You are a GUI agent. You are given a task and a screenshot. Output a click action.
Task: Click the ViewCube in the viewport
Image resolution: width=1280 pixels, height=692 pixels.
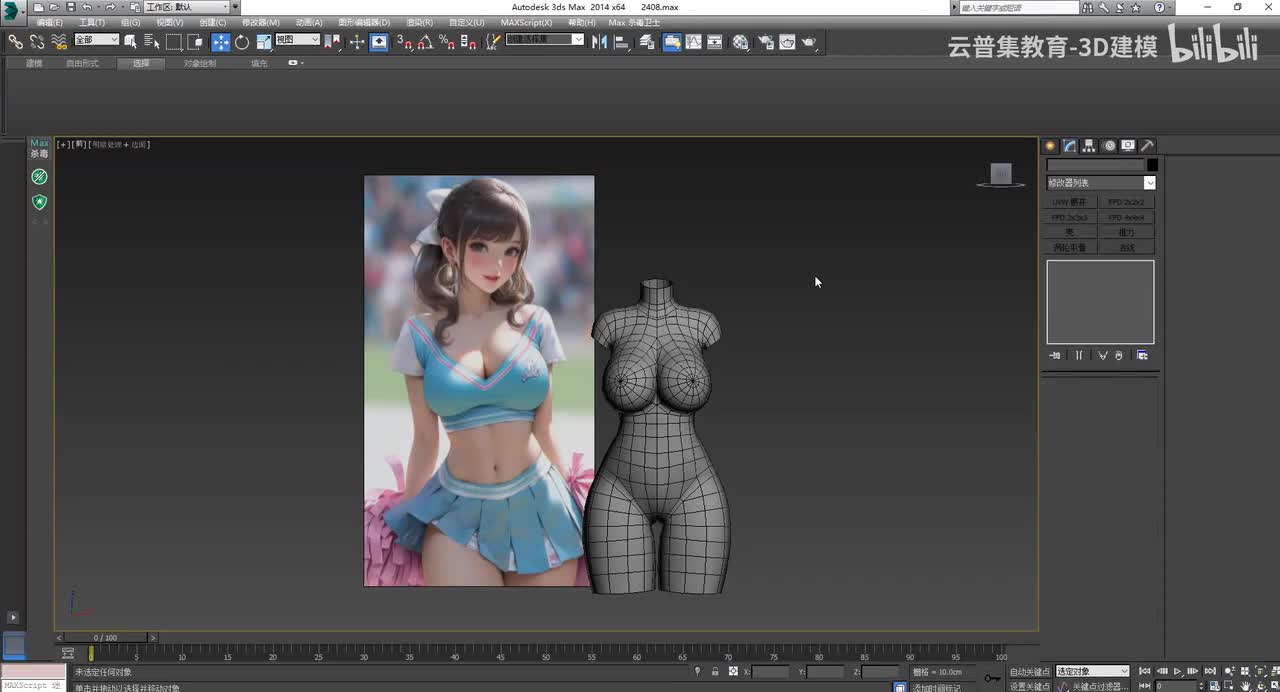click(x=1001, y=175)
